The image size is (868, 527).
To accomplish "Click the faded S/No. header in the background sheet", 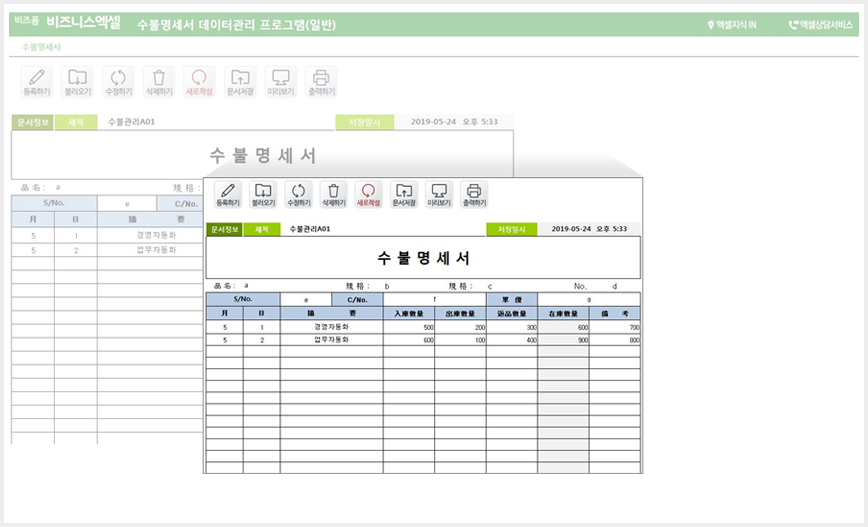I will (x=54, y=203).
